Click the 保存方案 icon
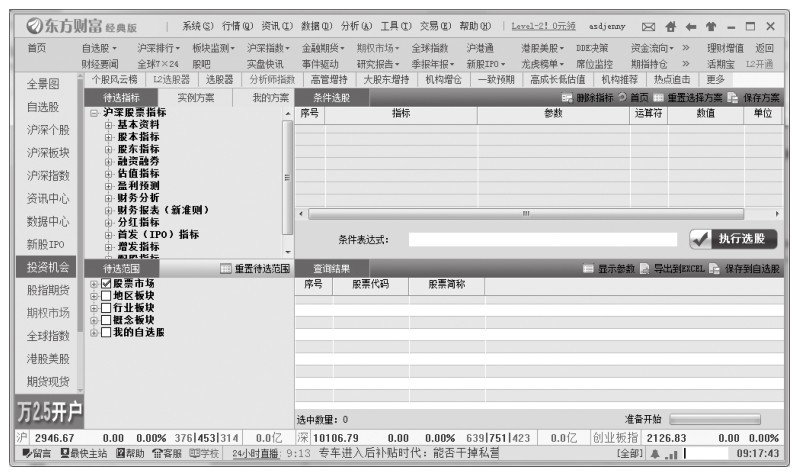Image resolution: width=797 pixels, height=474 pixels. (732, 98)
